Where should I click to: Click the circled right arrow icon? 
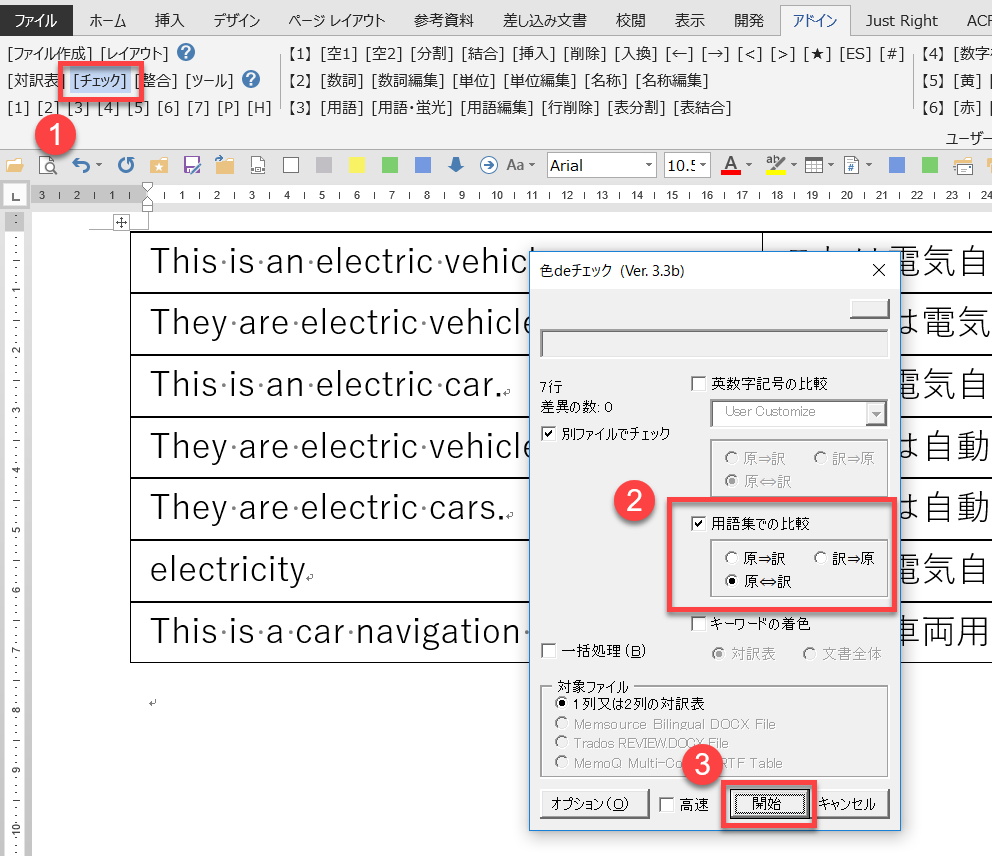pos(488,165)
